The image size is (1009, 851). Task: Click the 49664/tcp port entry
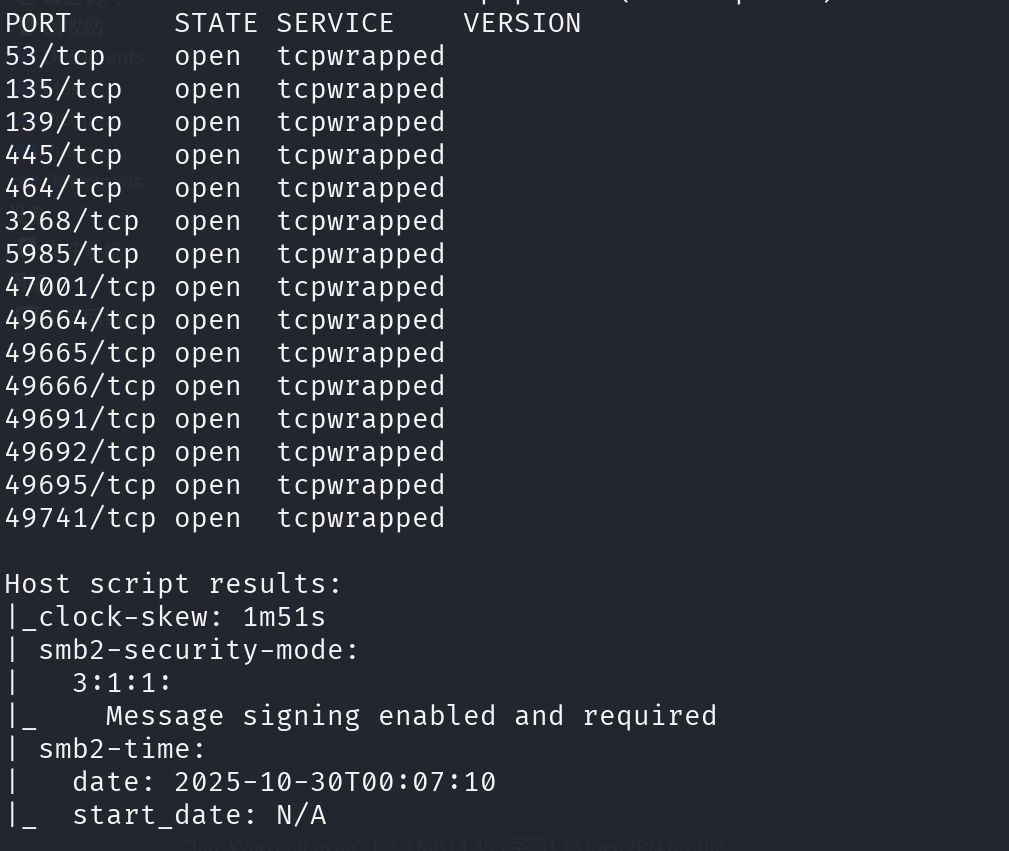pyautogui.click(x=80, y=320)
